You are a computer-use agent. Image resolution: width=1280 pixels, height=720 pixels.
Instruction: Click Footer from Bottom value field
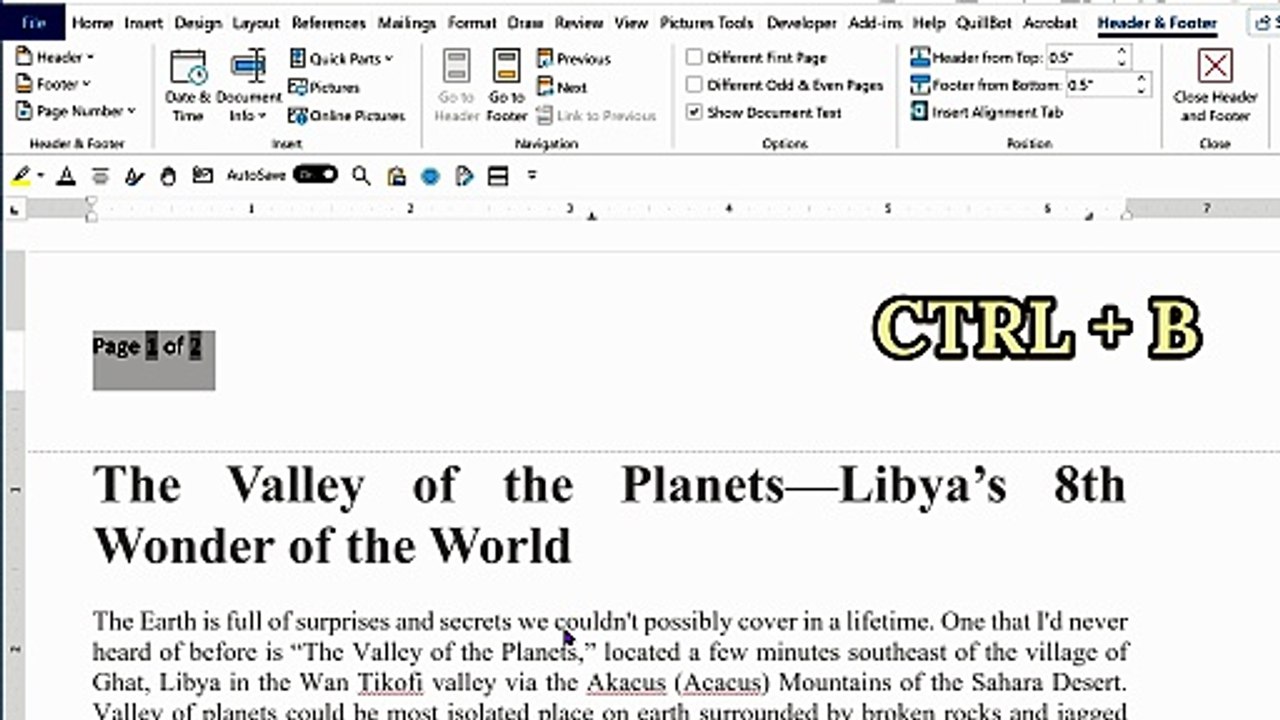click(1100, 85)
